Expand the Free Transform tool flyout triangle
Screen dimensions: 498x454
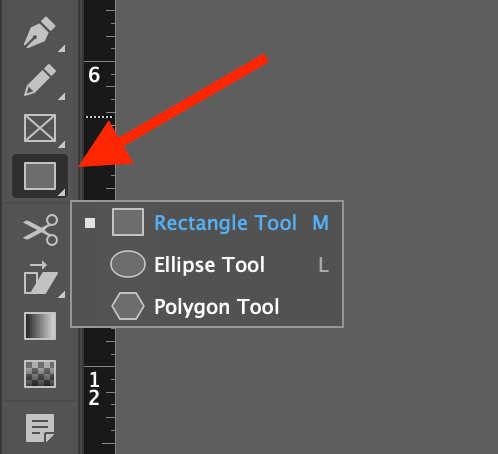point(62,295)
